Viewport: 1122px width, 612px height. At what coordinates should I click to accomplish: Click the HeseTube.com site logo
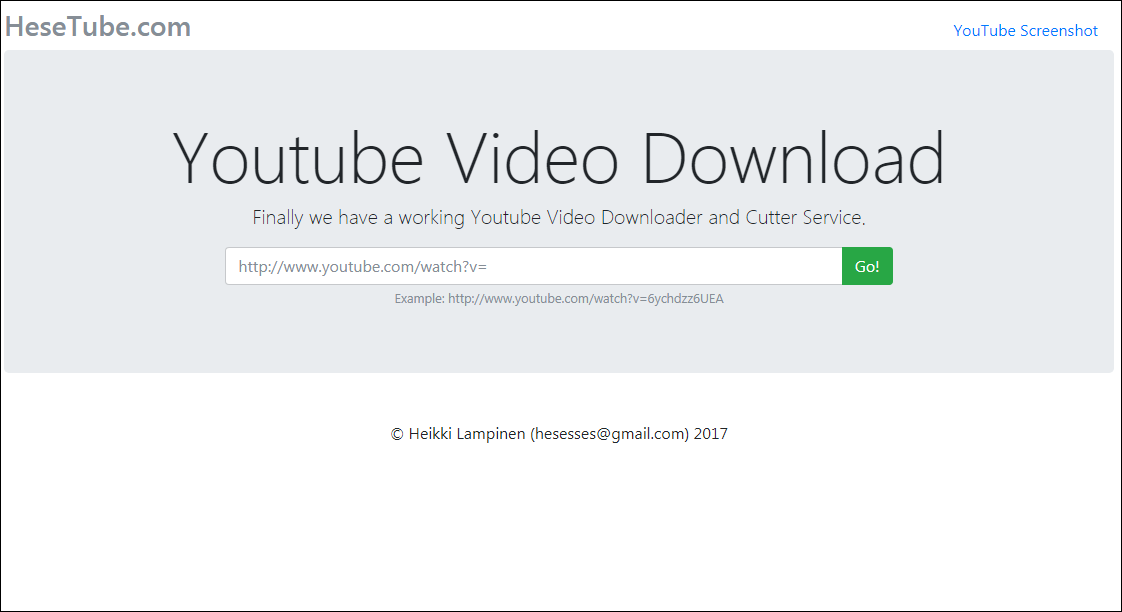coord(98,27)
